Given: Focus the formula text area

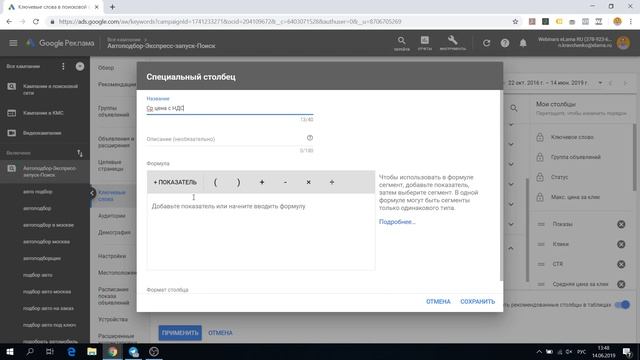Looking at the screenshot, I should tap(261, 231).
